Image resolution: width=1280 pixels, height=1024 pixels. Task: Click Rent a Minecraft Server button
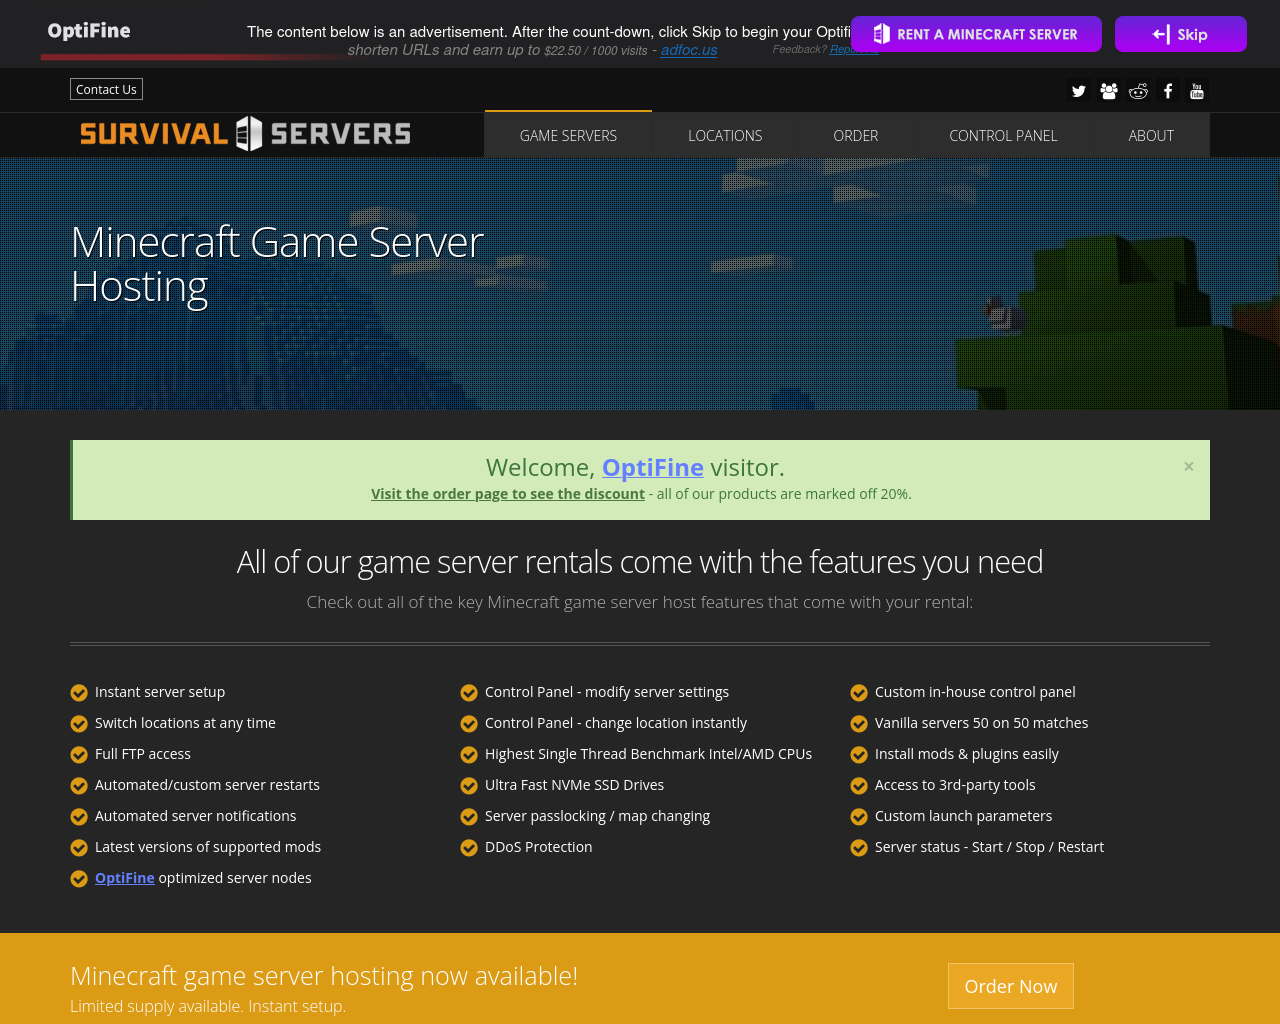click(x=976, y=34)
